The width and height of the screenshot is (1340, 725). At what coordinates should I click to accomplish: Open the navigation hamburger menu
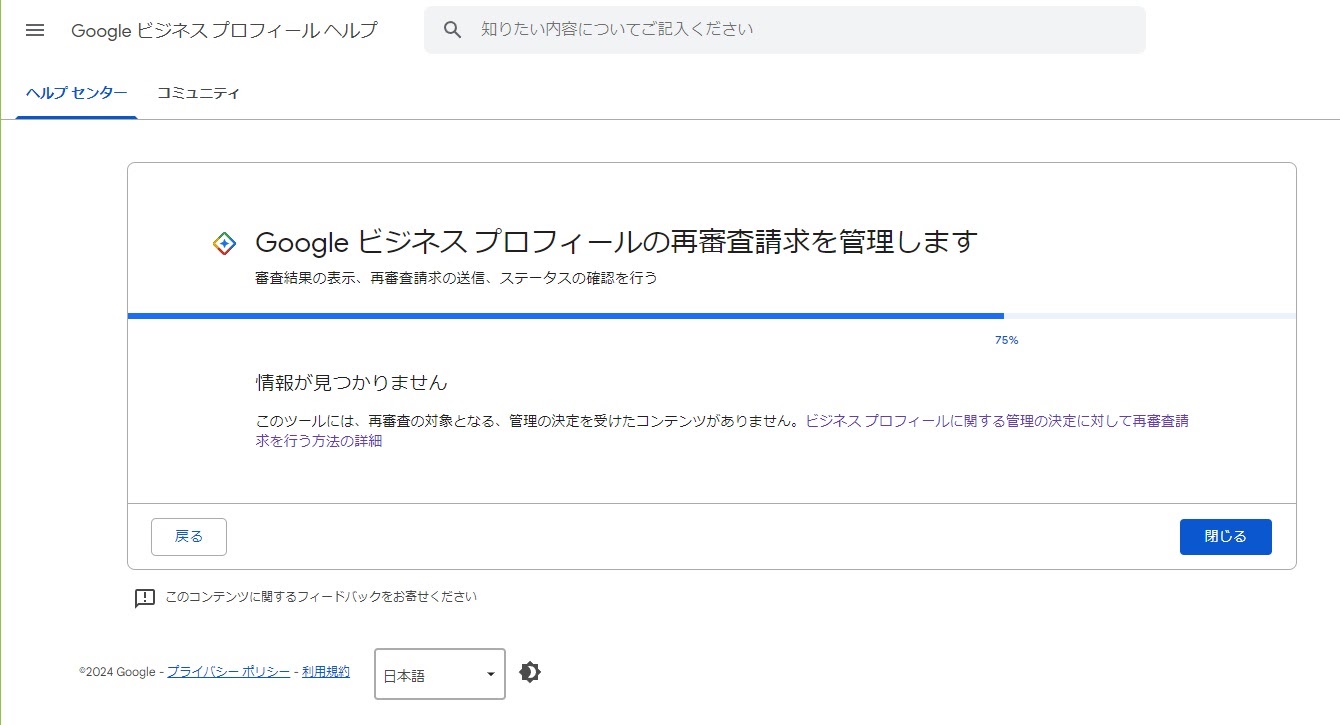tap(34, 29)
